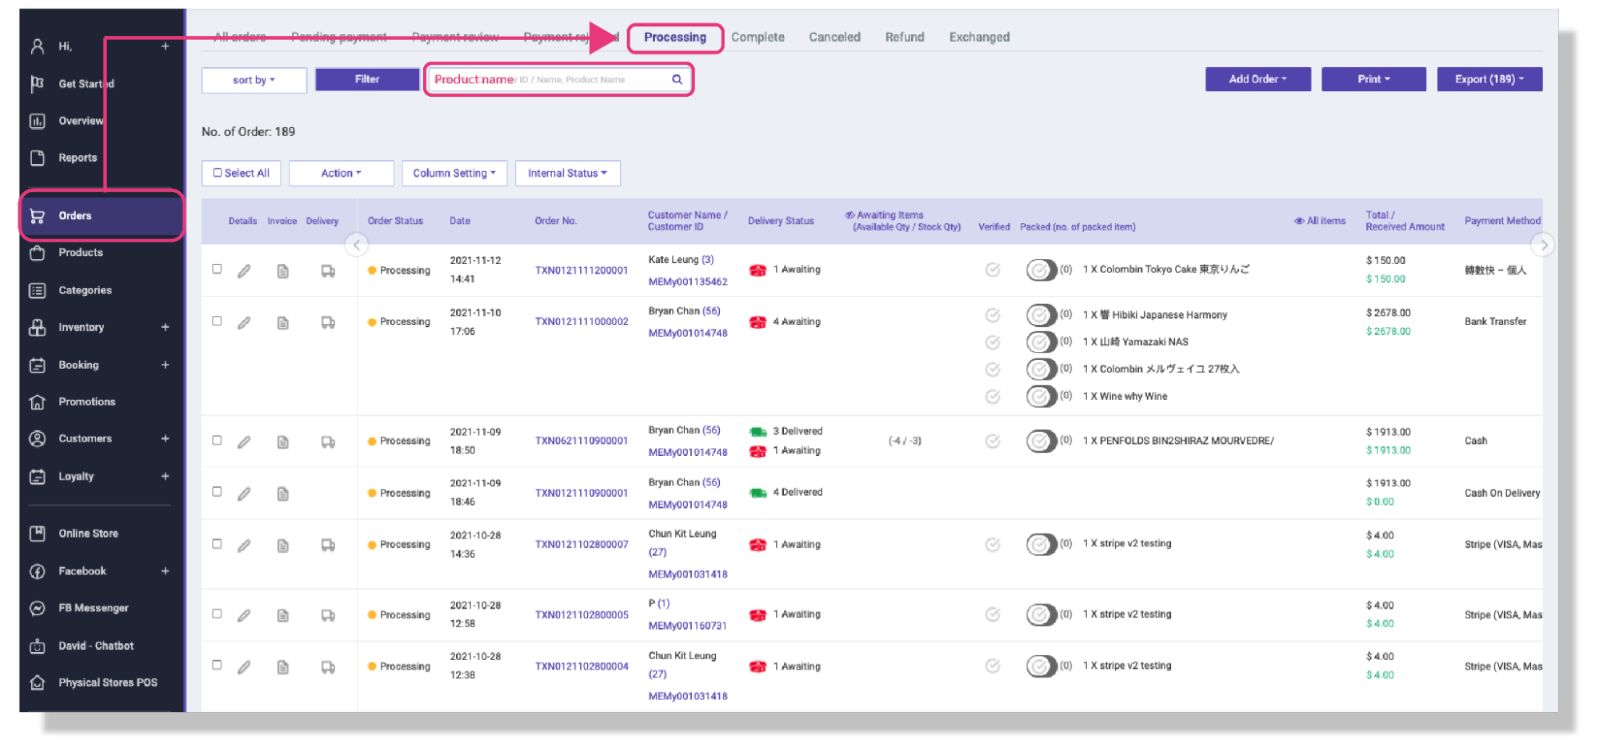This screenshot has height=744, width=1599.
Task: Open invoice for order TXN0121111000002
Action: tap(283, 323)
